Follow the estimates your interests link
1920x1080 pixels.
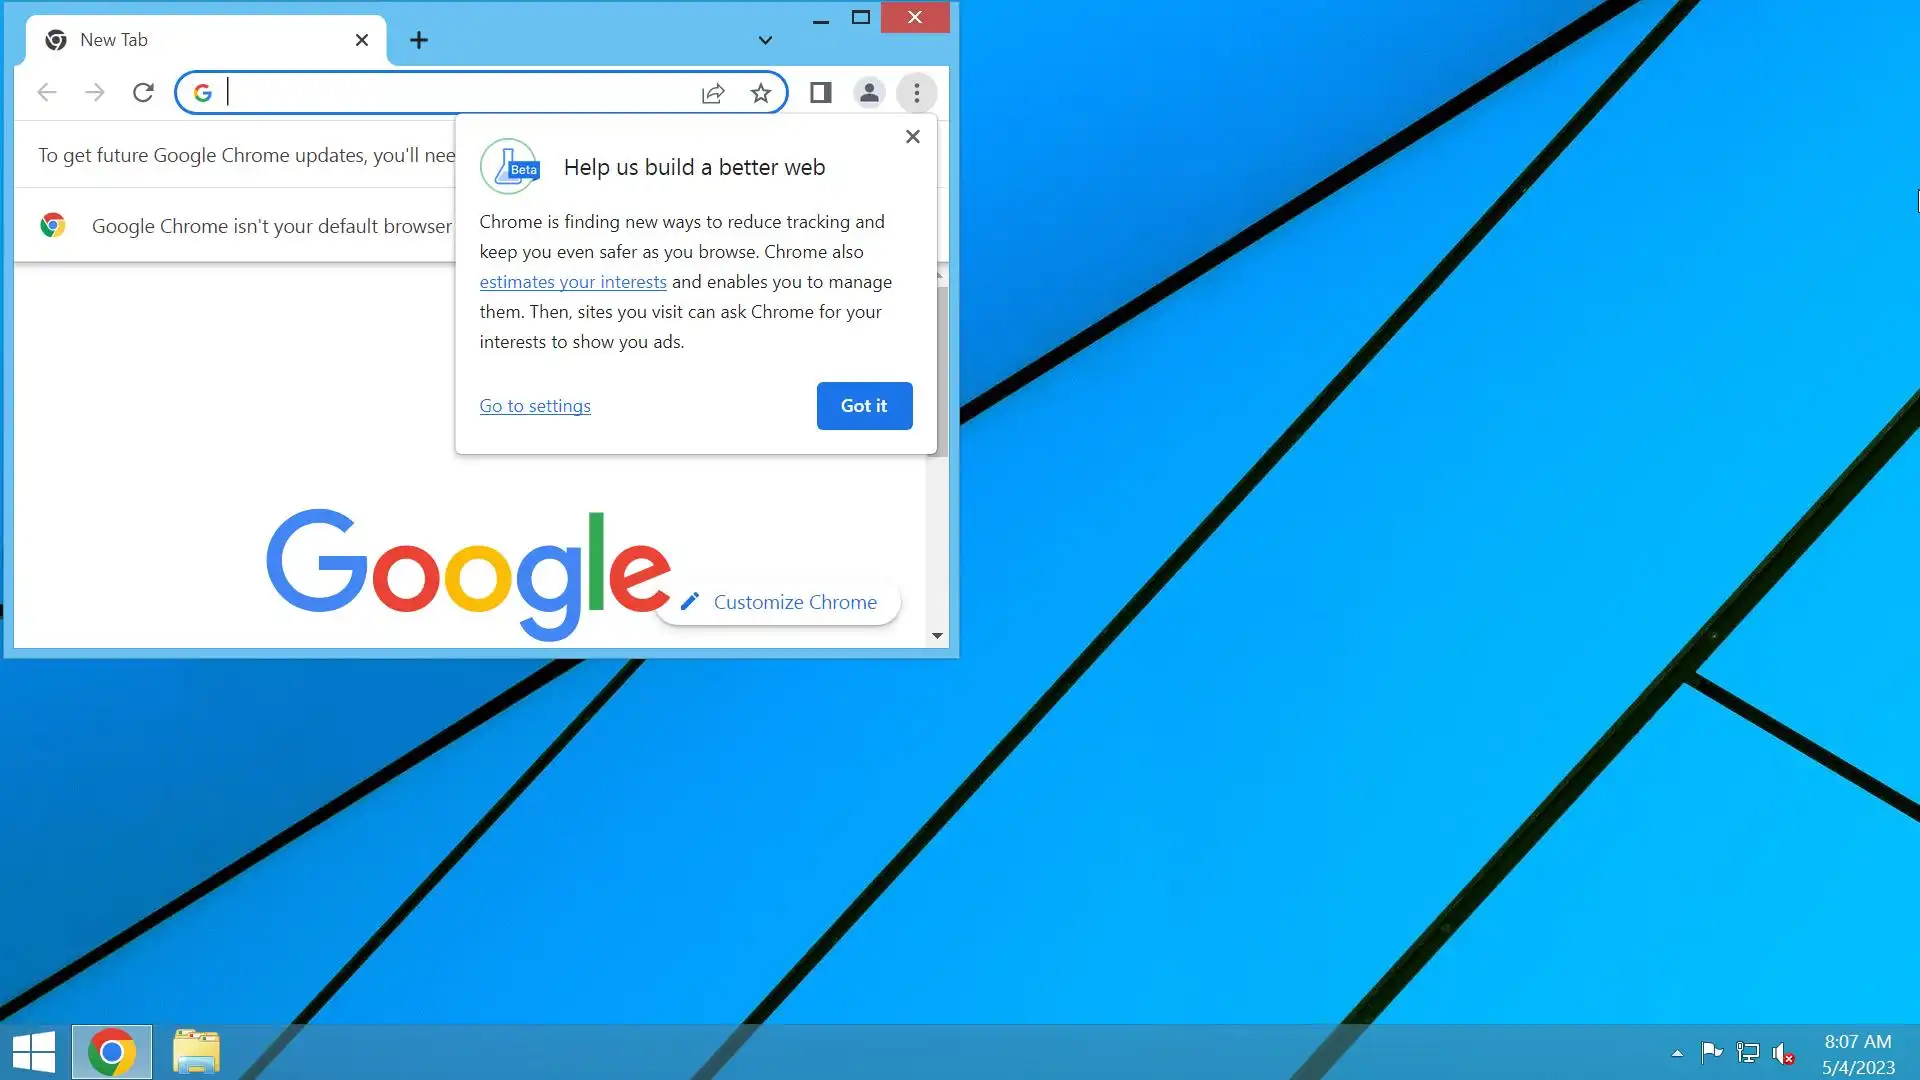[573, 282]
